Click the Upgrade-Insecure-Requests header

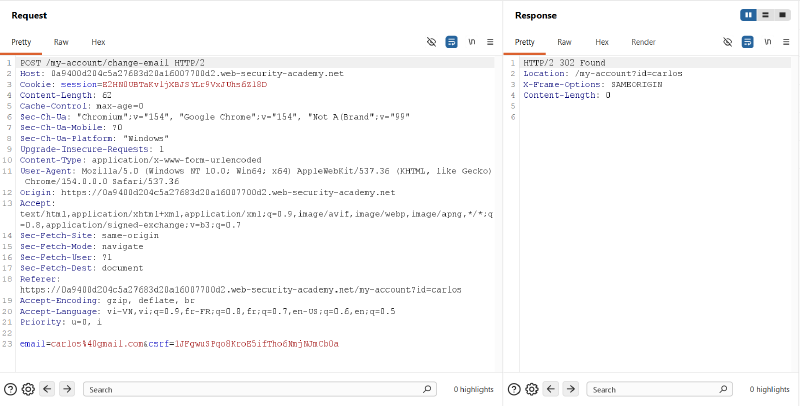tap(92, 149)
